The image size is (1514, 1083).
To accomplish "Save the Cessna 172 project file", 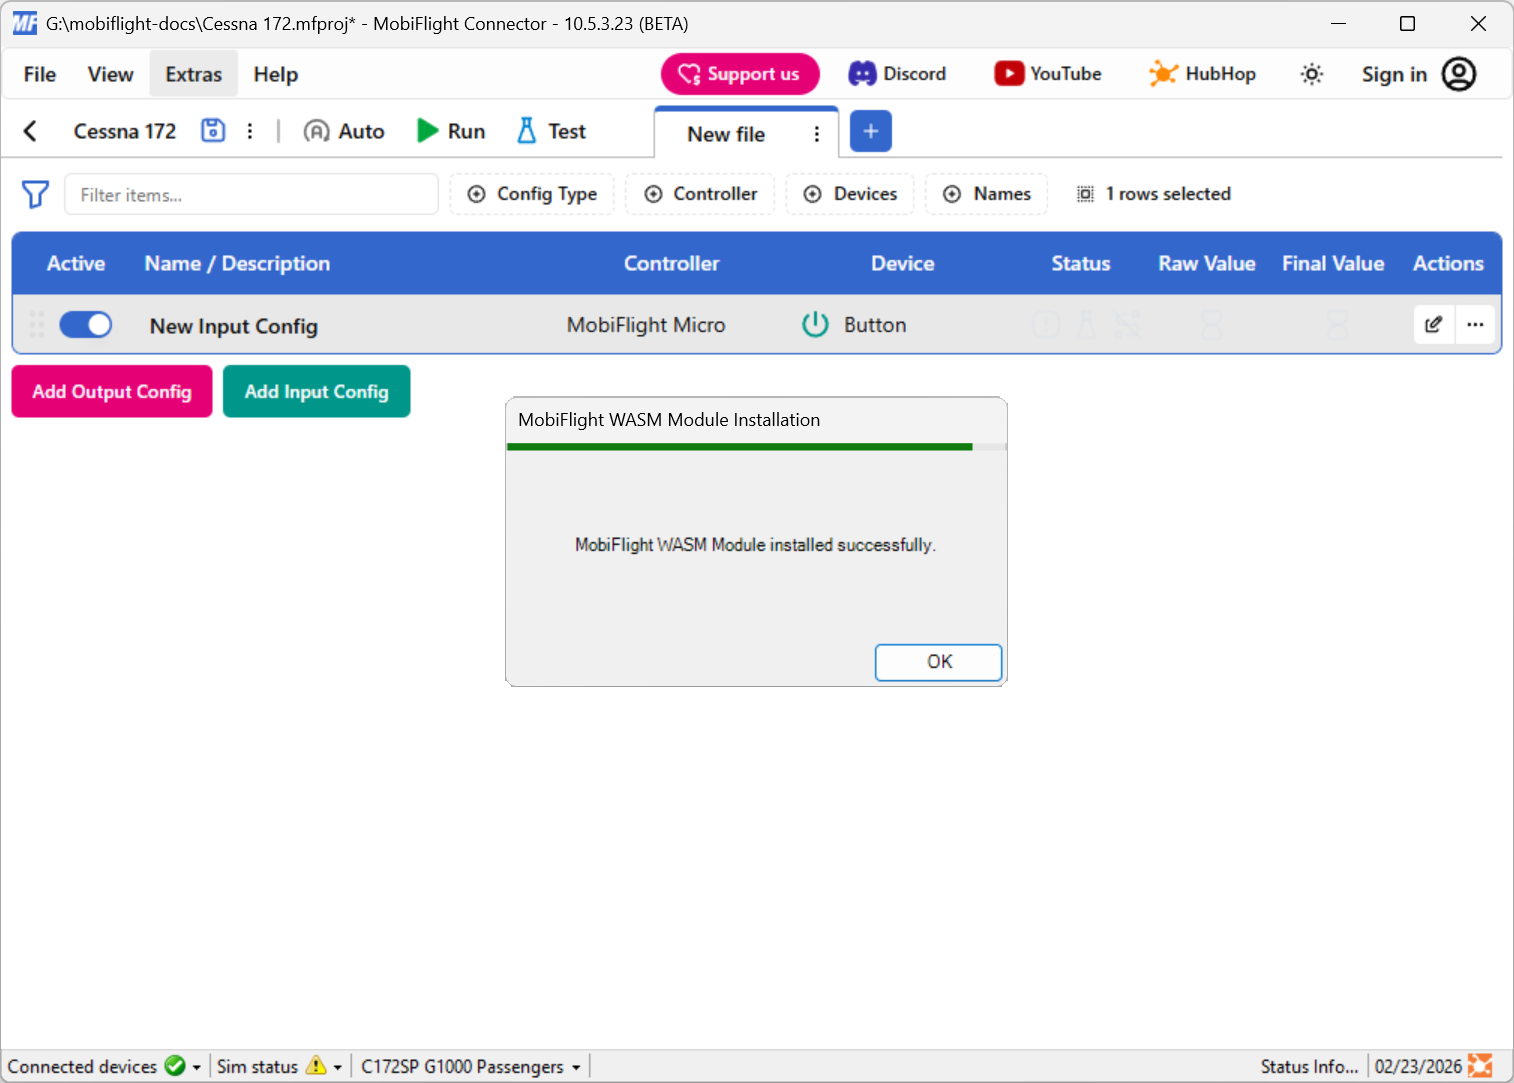I will point(212,130).
